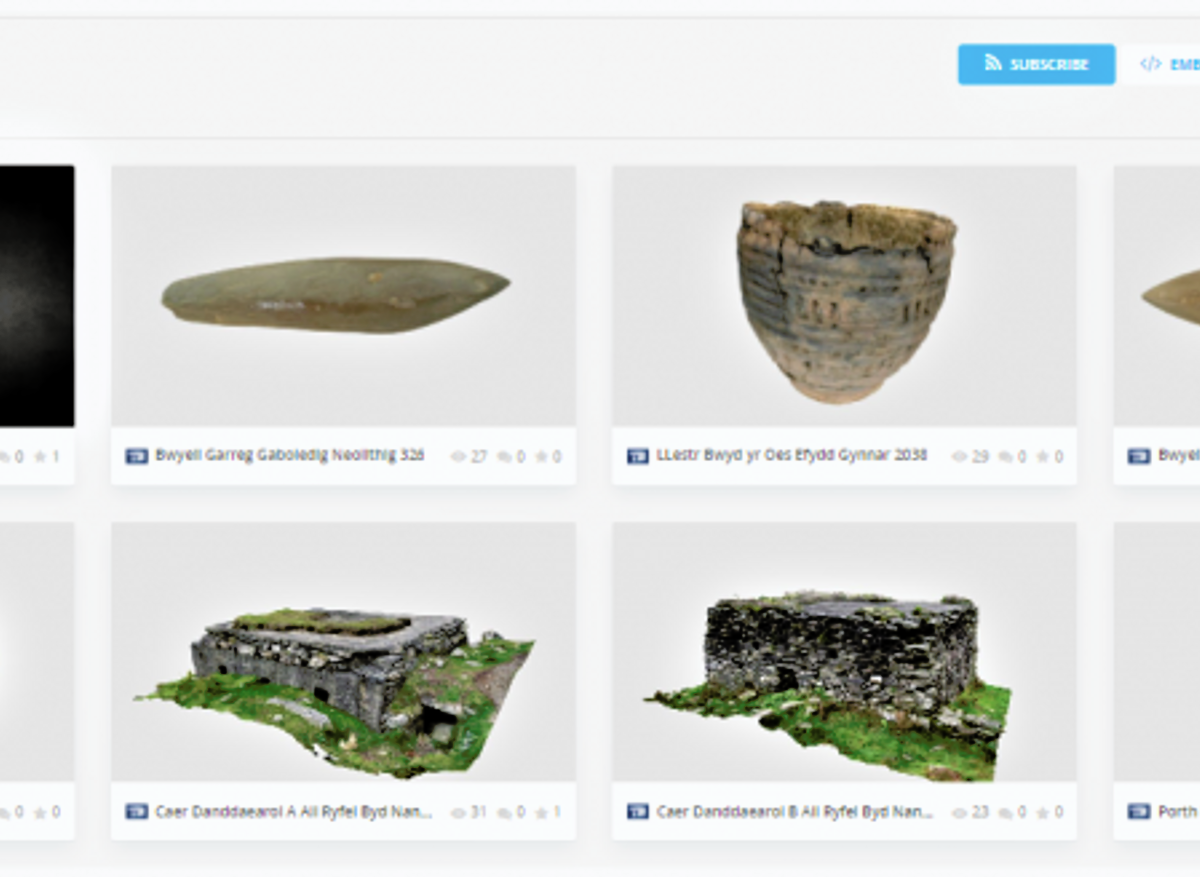Click the Subscribe button

1036,64
